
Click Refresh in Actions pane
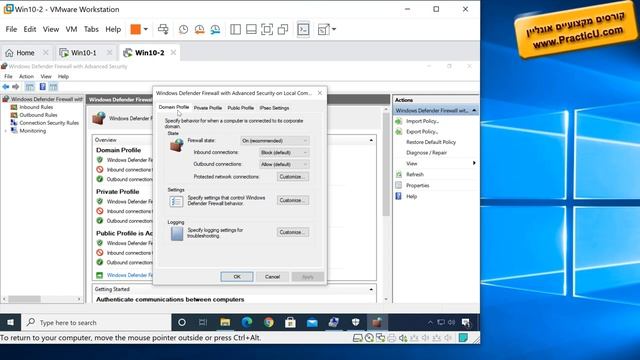[x=415, y=174]
